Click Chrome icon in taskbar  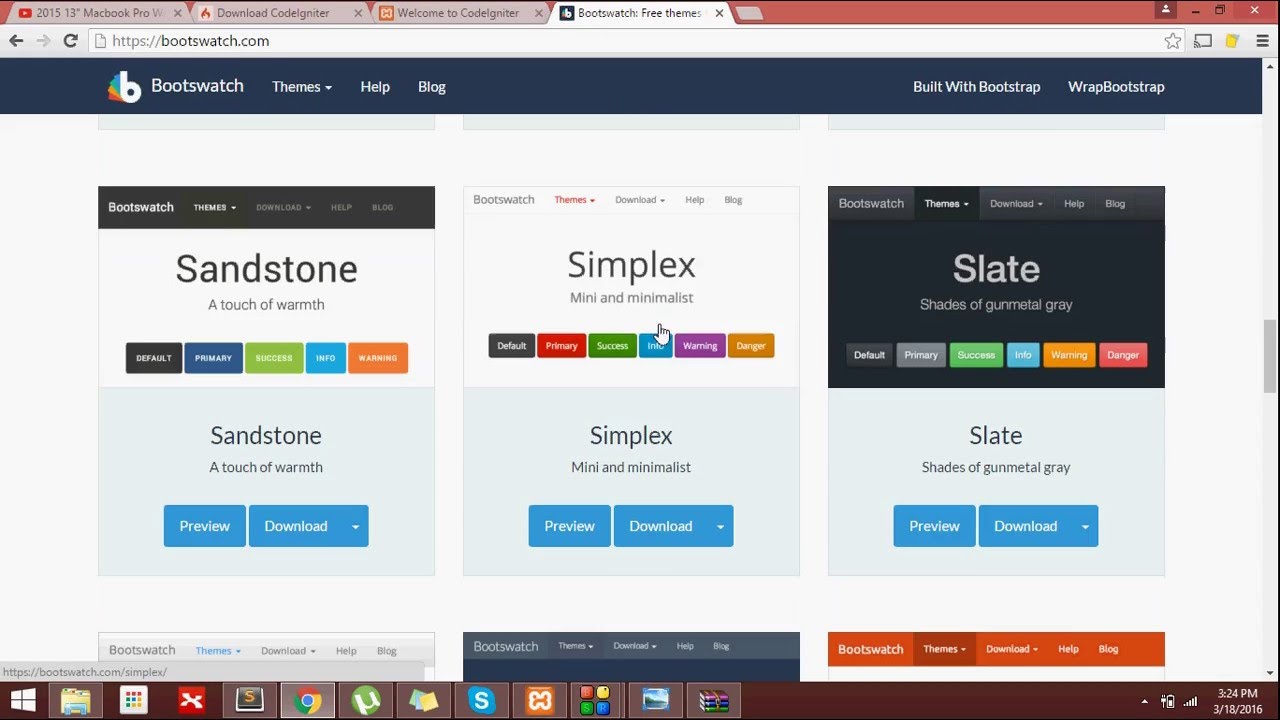tap(308, 700)
